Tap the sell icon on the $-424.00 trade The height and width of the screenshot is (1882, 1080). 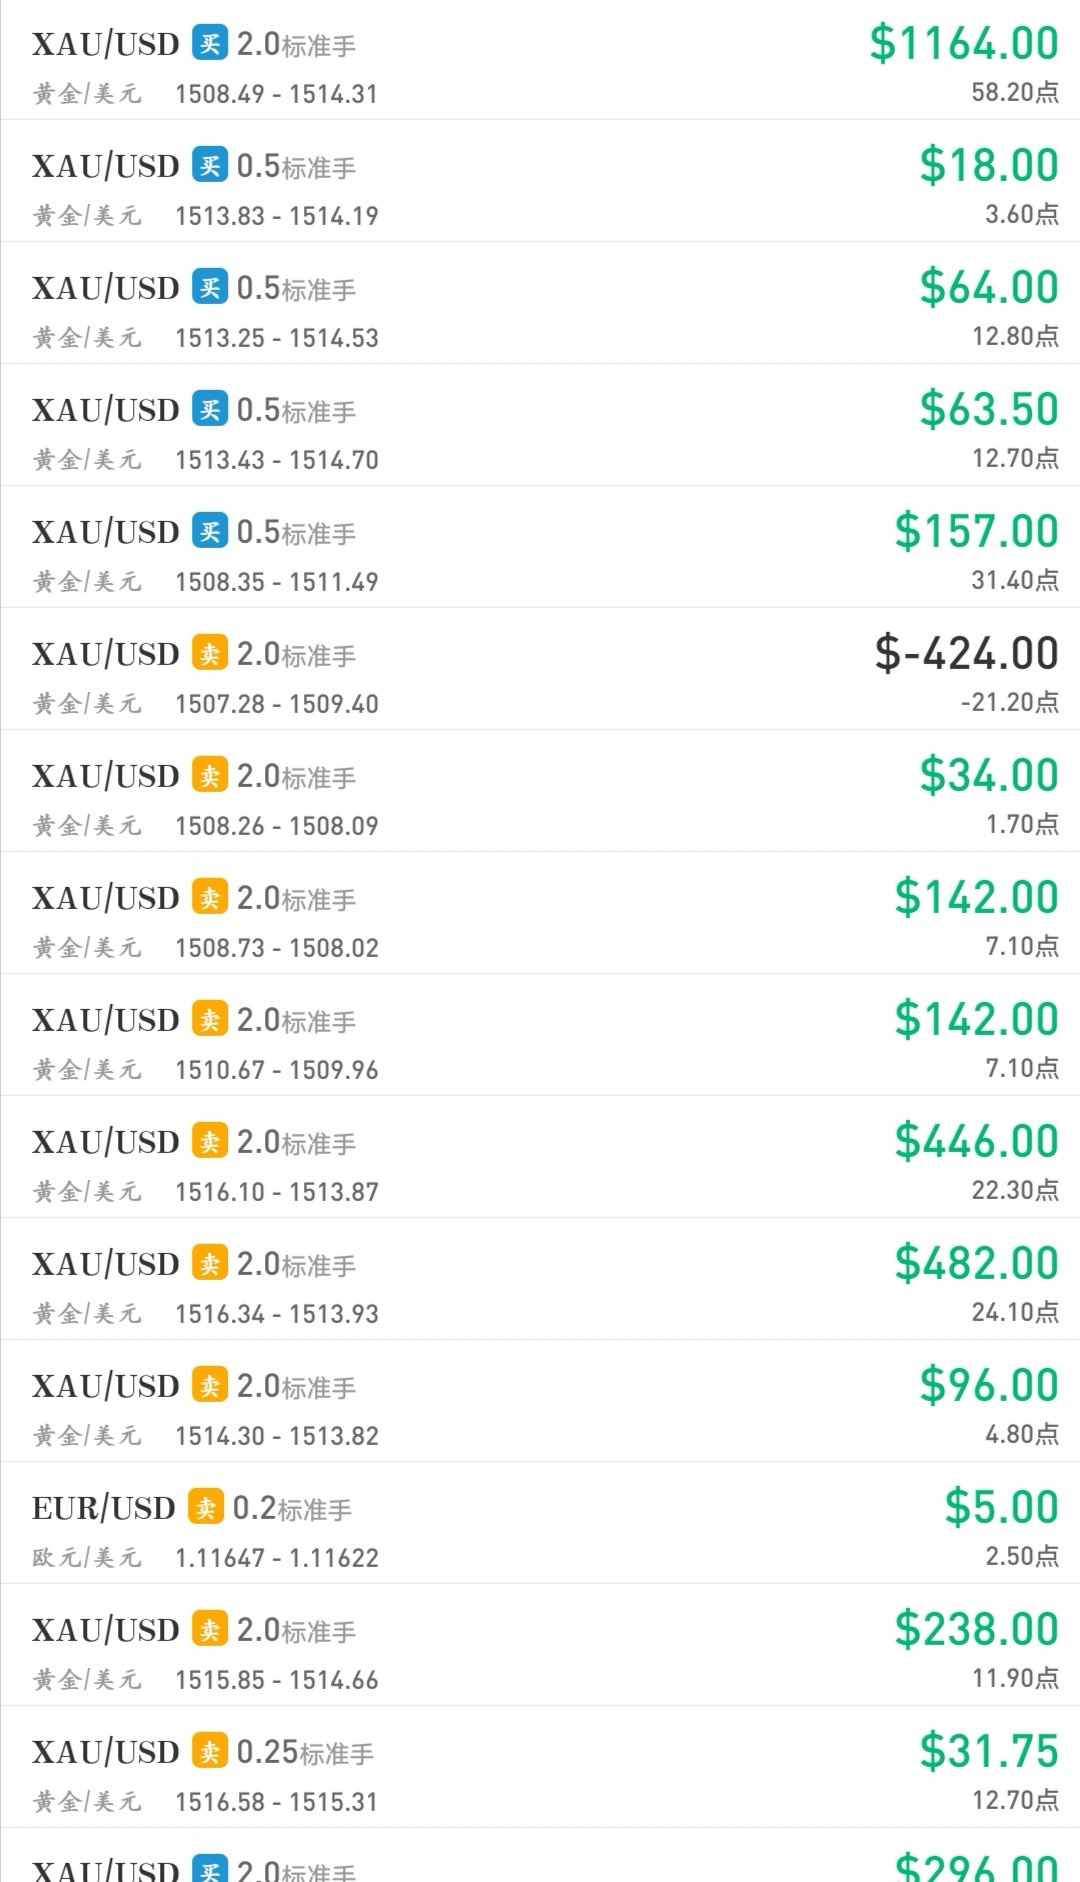pyautogui.click(x=210, y=653)
